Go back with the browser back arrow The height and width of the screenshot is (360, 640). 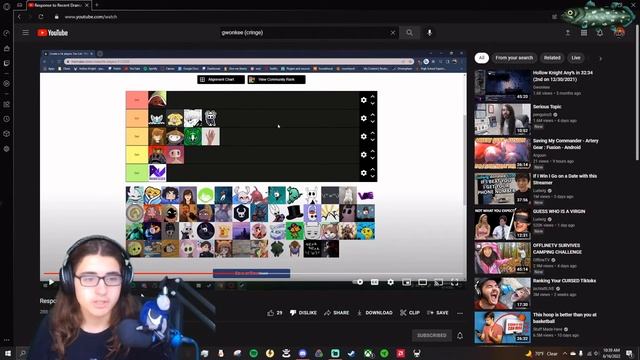(19, 17)
